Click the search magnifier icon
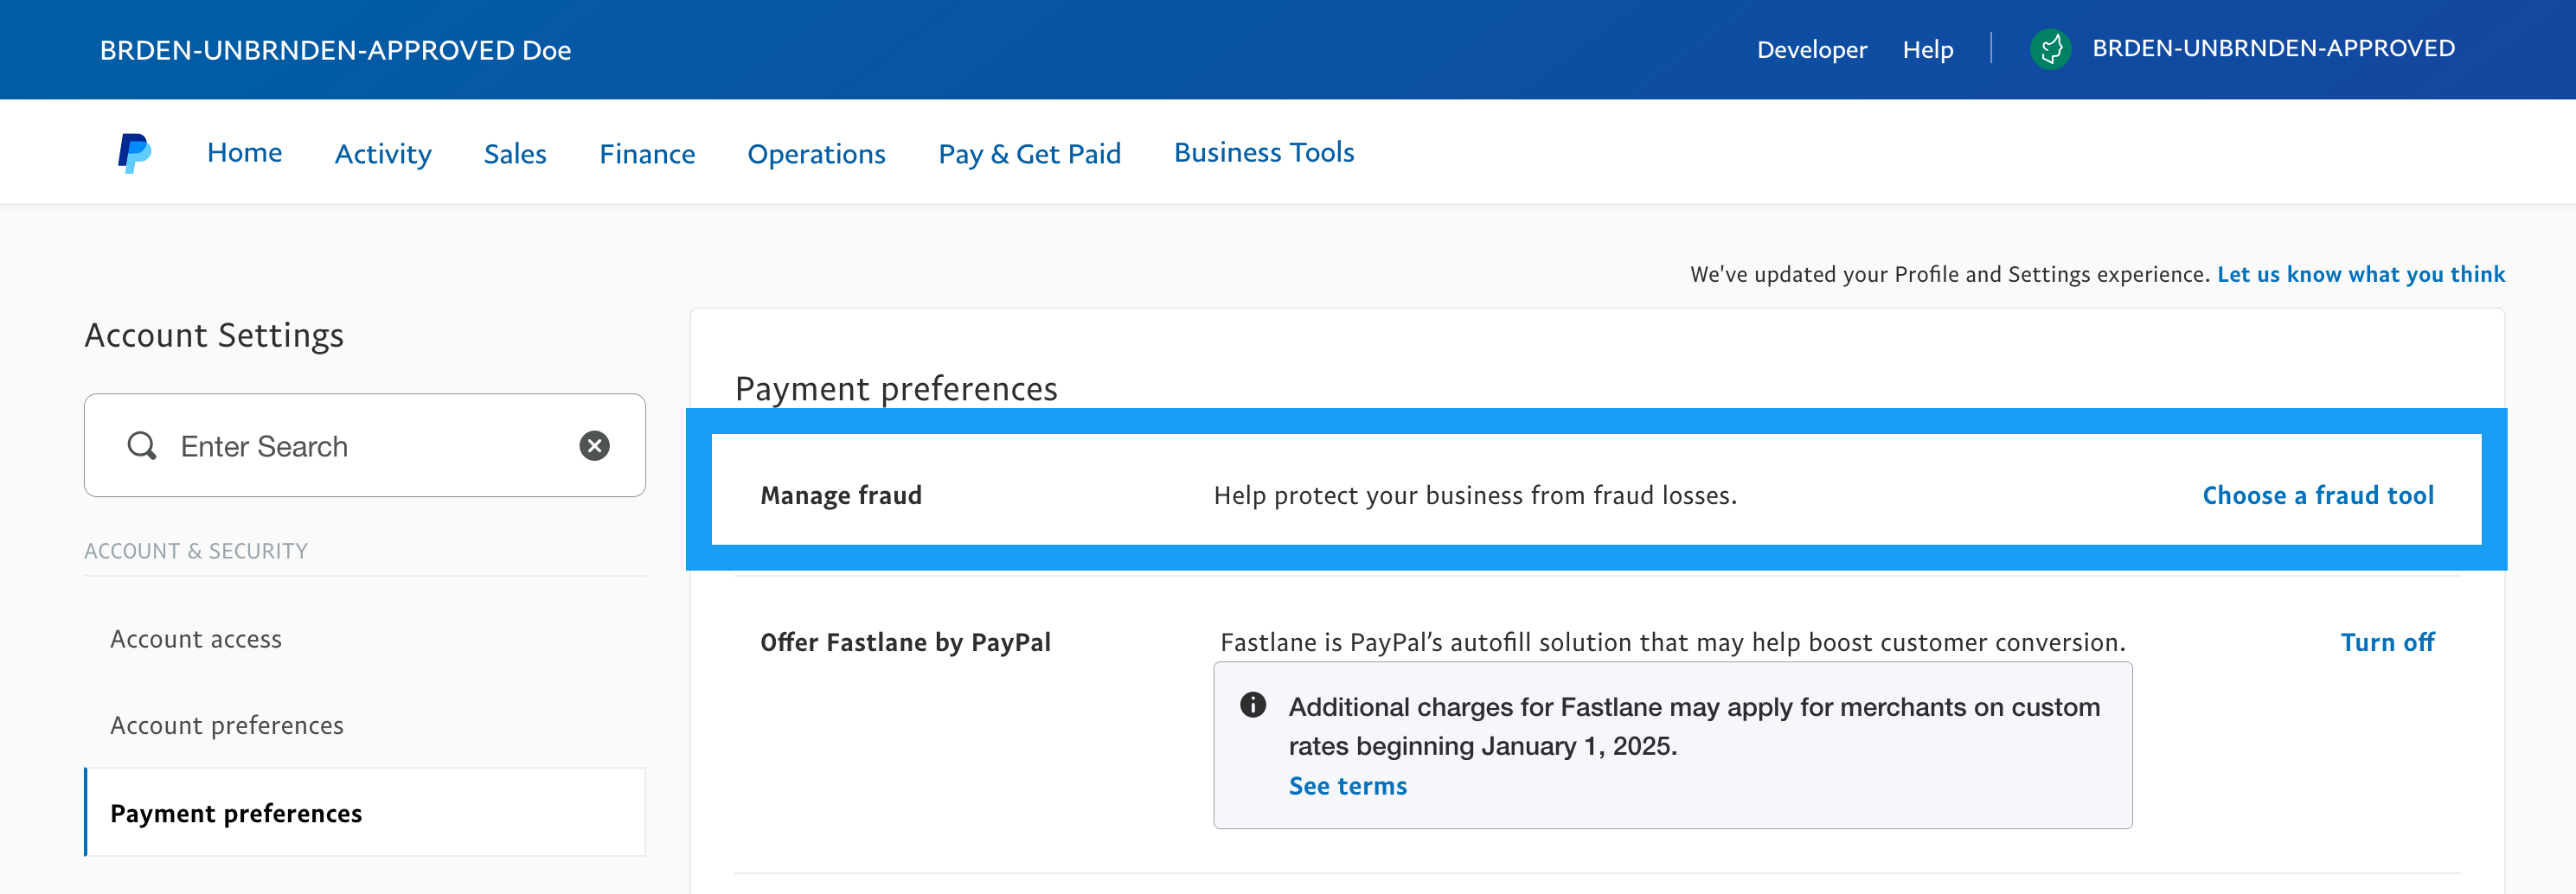 [x=142, y=446]
